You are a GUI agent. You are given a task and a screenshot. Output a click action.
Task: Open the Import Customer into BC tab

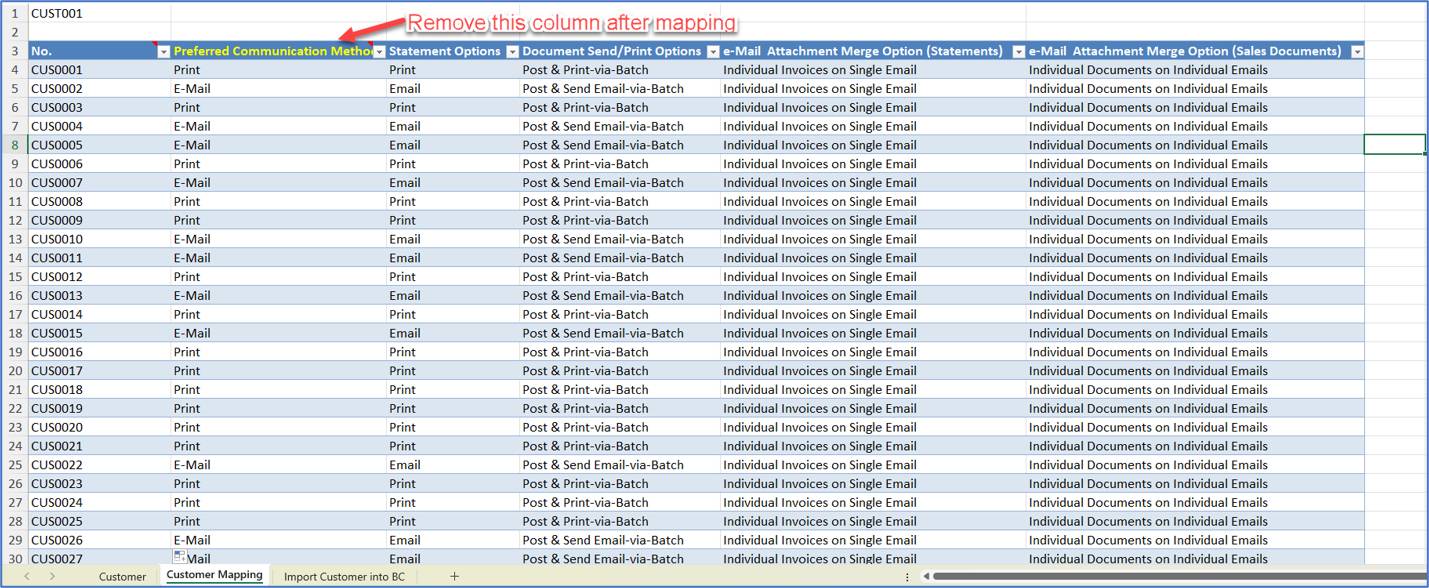pyautogui.click(x=344, y=576)
